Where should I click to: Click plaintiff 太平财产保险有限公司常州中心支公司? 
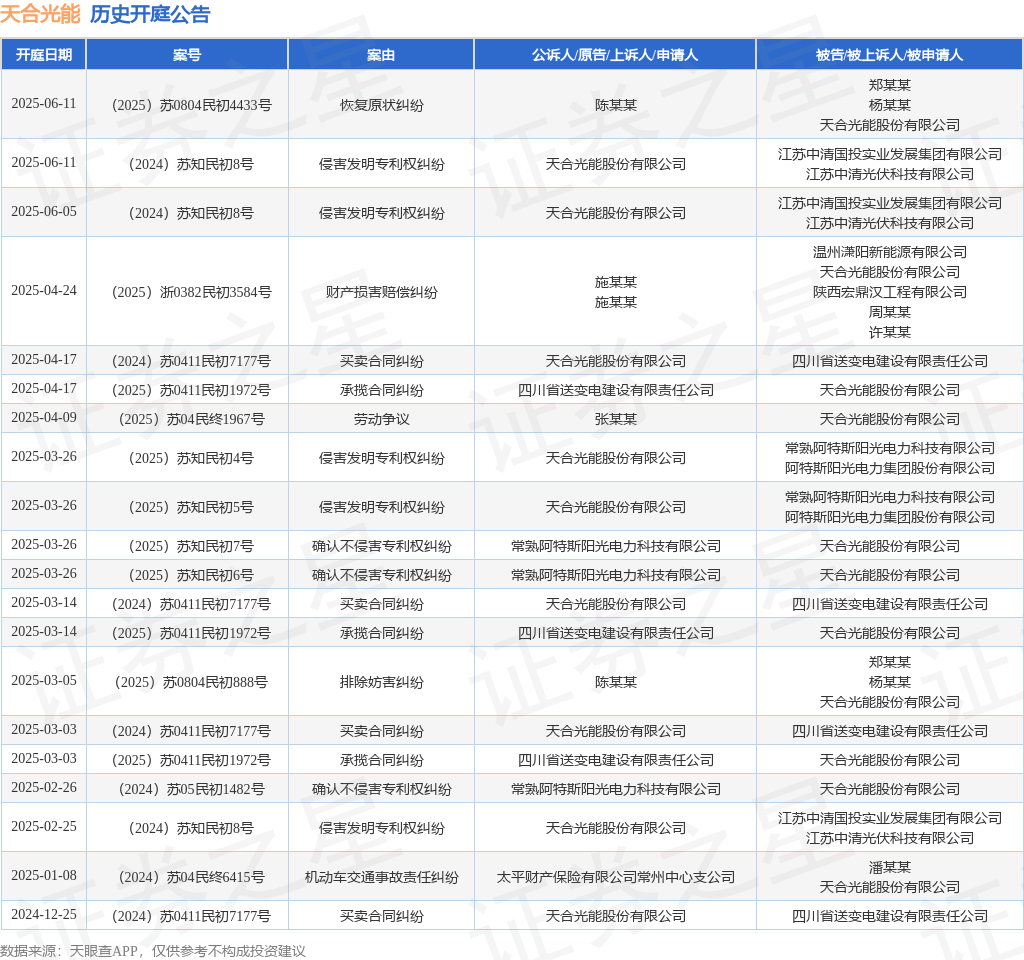pos(615,877)
